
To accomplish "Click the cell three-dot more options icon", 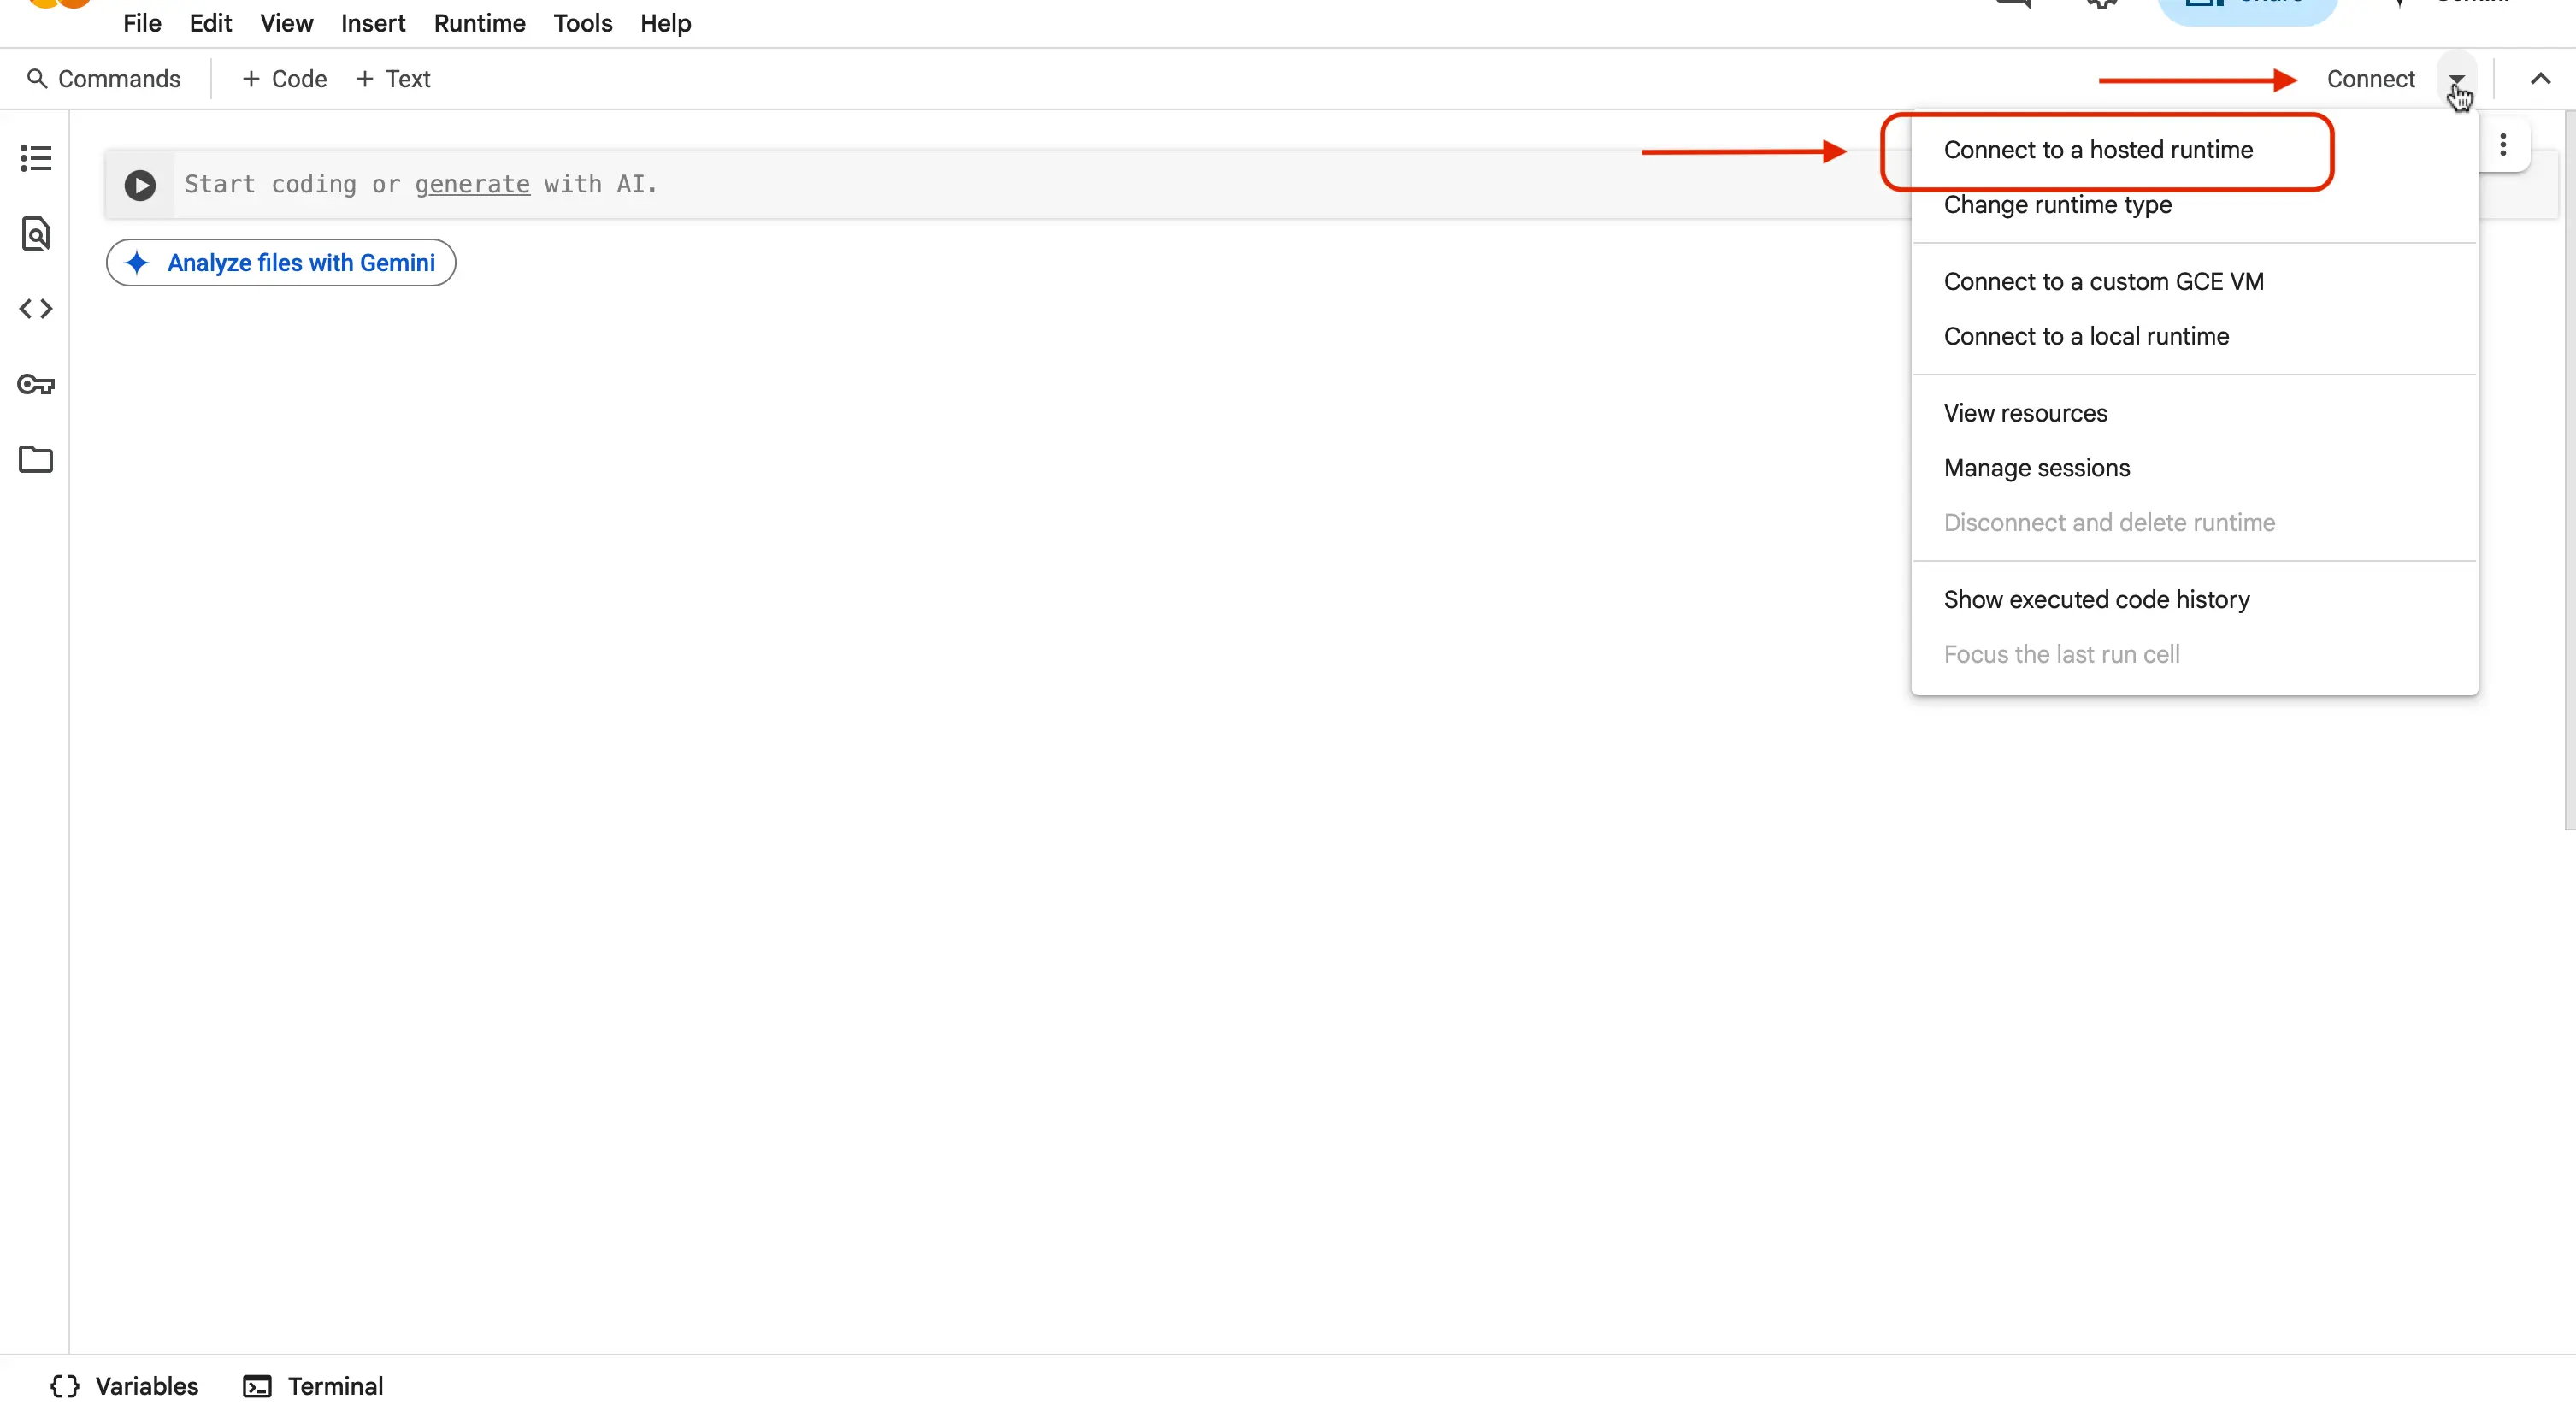I will (x=2502, y=145).
